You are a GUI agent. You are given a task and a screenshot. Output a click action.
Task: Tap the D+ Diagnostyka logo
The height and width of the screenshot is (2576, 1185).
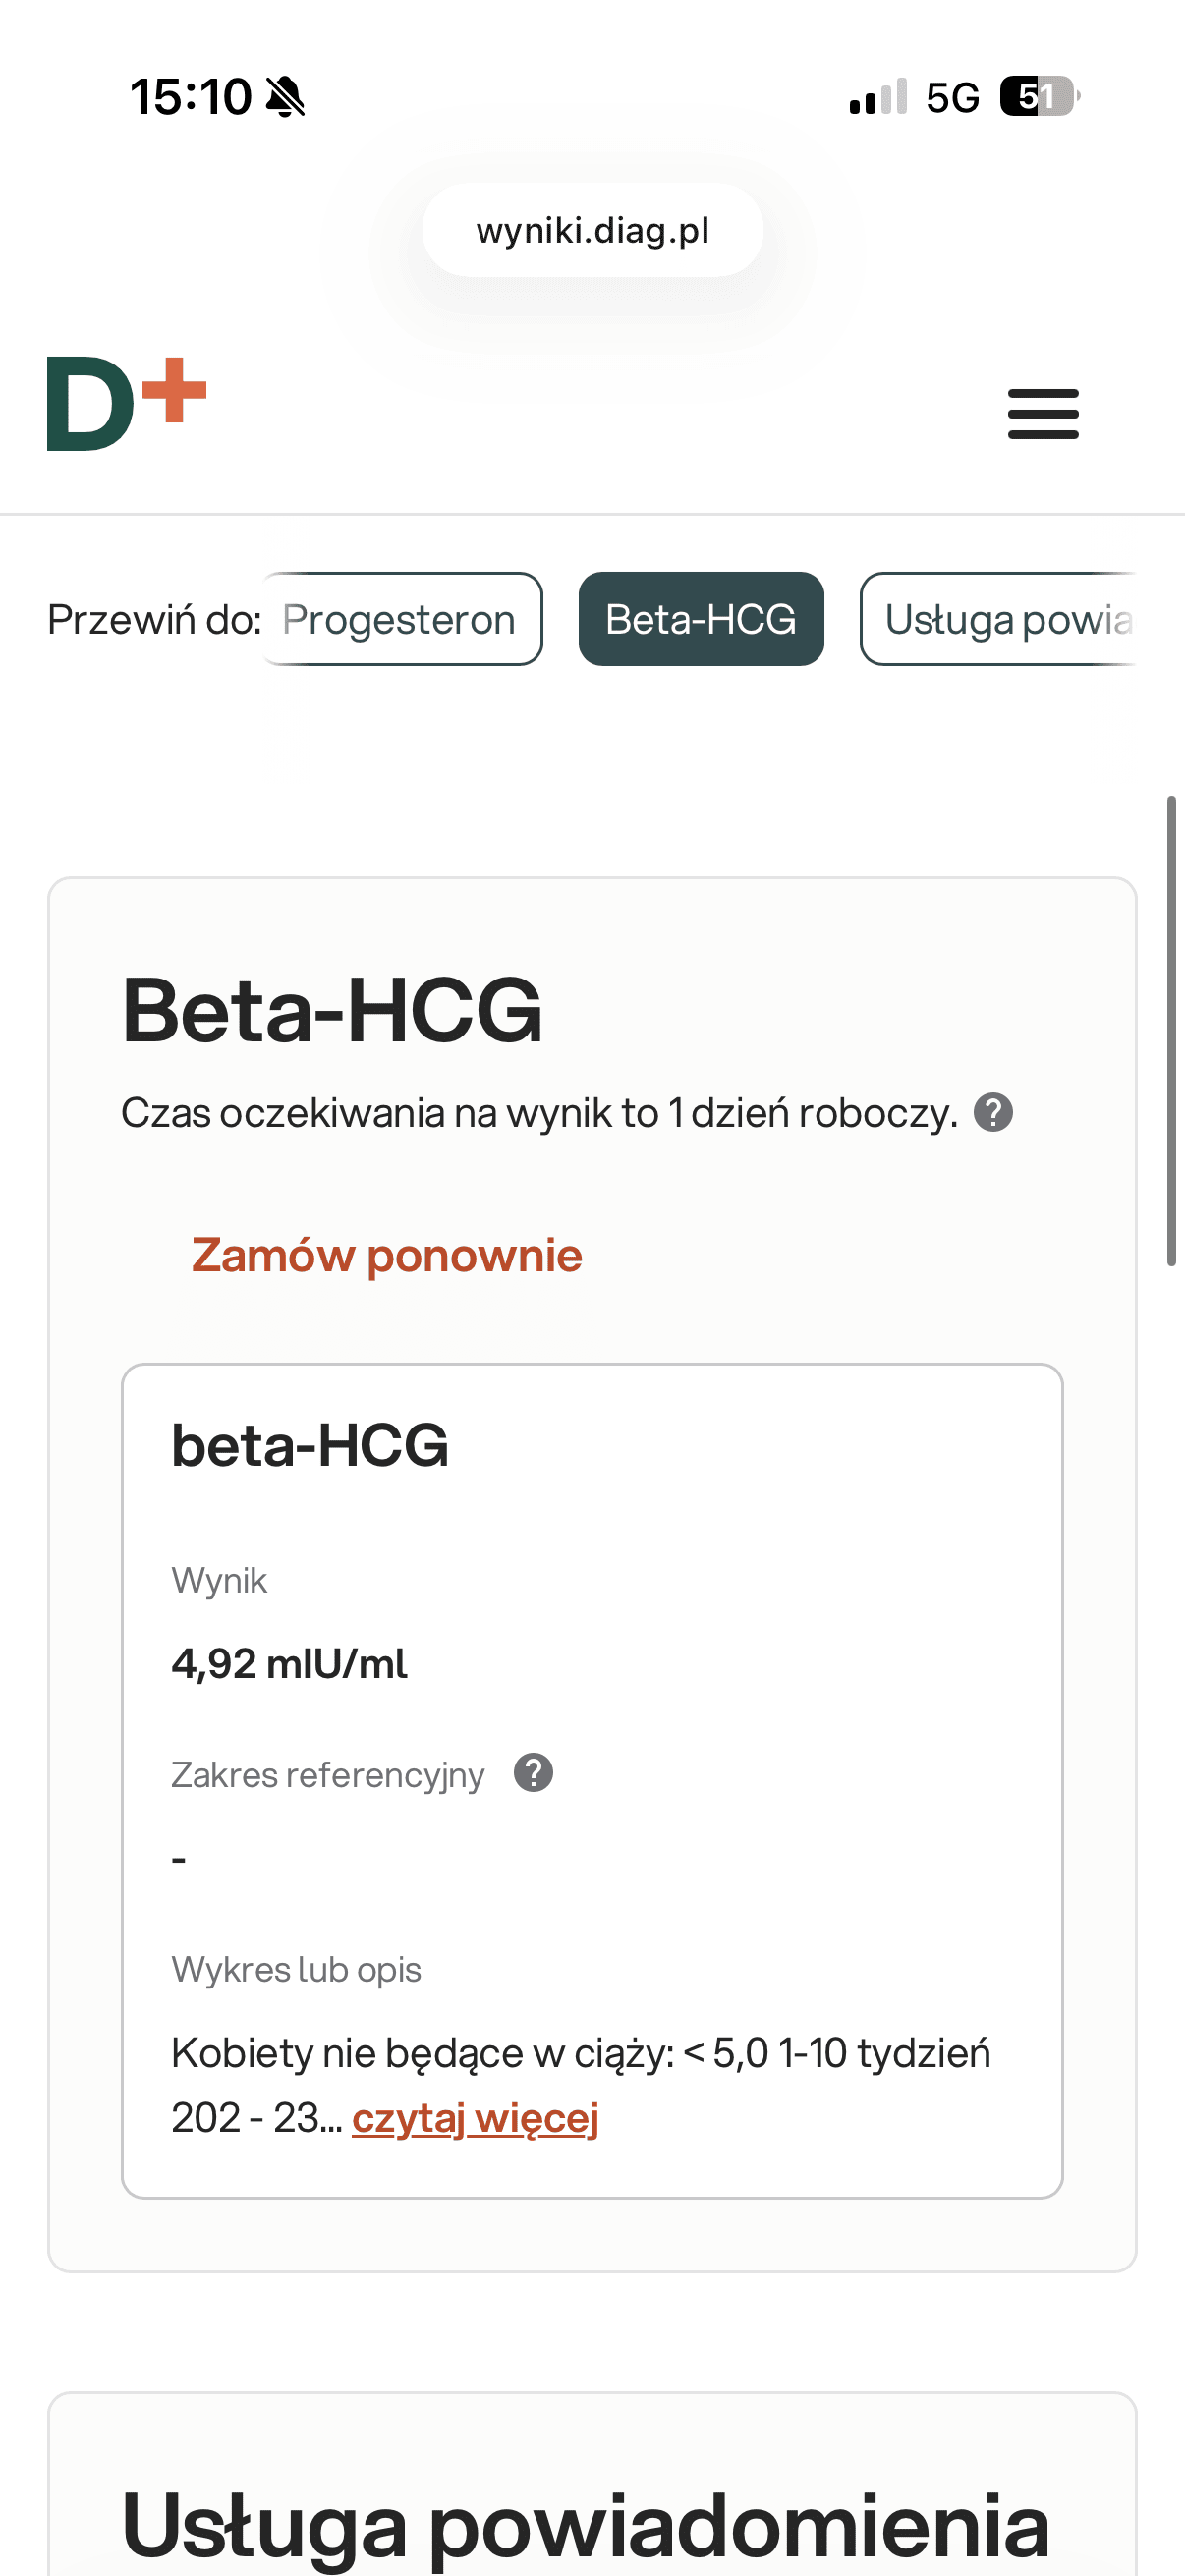pyautogui.click(x=126, y=404)
